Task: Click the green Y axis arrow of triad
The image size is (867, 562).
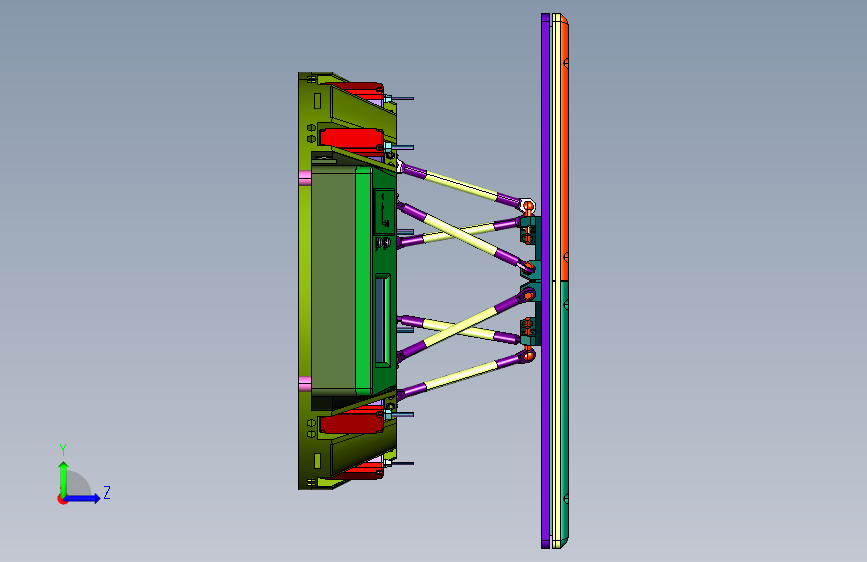Action: [x=64, y=479]
